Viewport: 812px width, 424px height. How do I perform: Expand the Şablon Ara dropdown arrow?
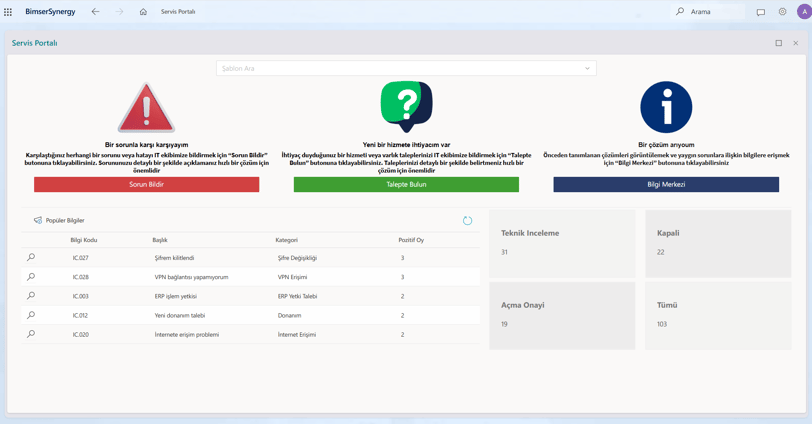tap(587, 68)
